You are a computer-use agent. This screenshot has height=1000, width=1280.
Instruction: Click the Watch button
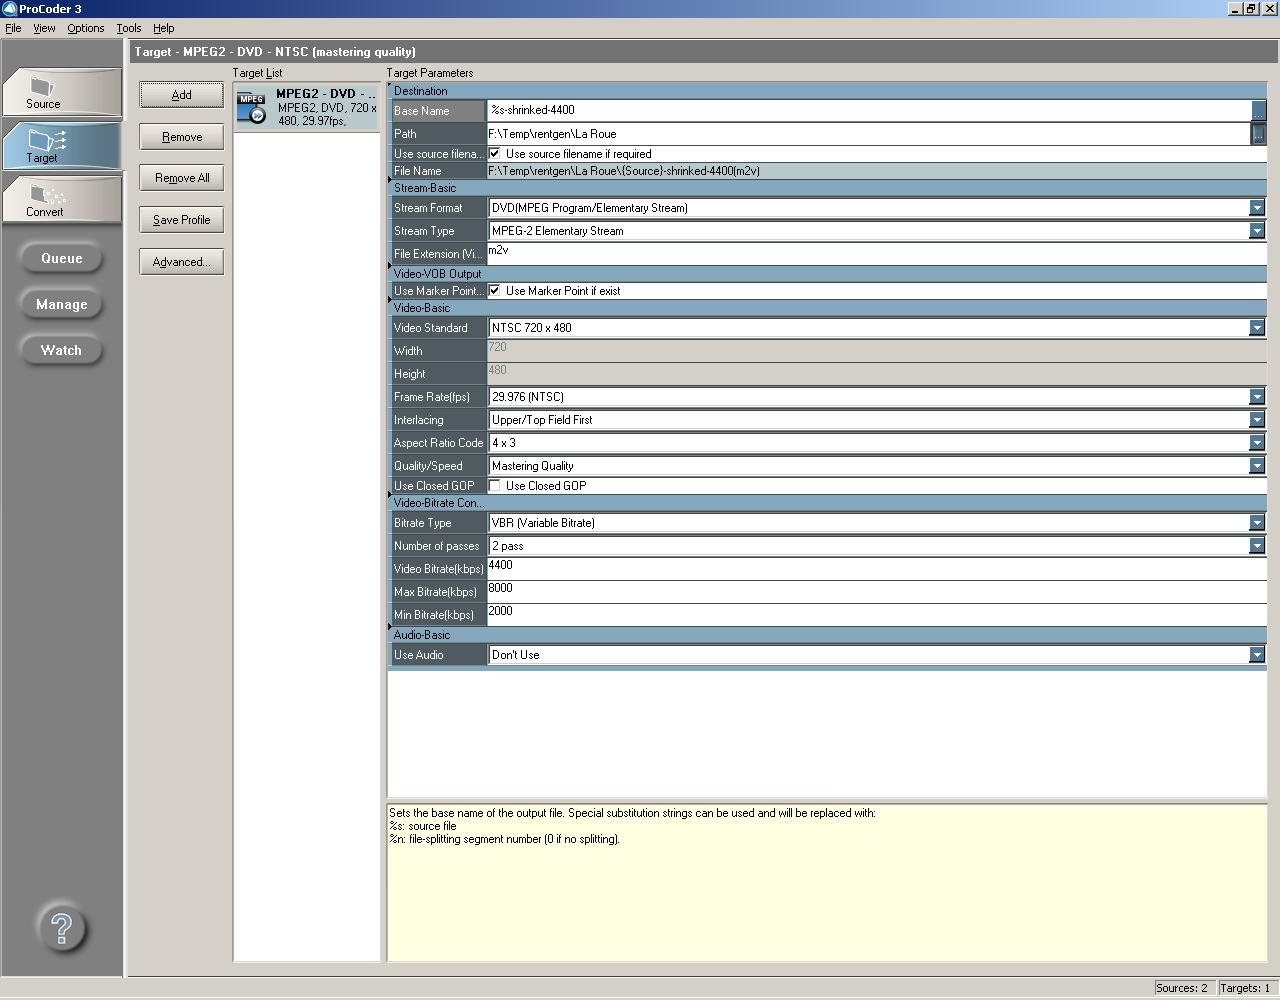[61, 350]
